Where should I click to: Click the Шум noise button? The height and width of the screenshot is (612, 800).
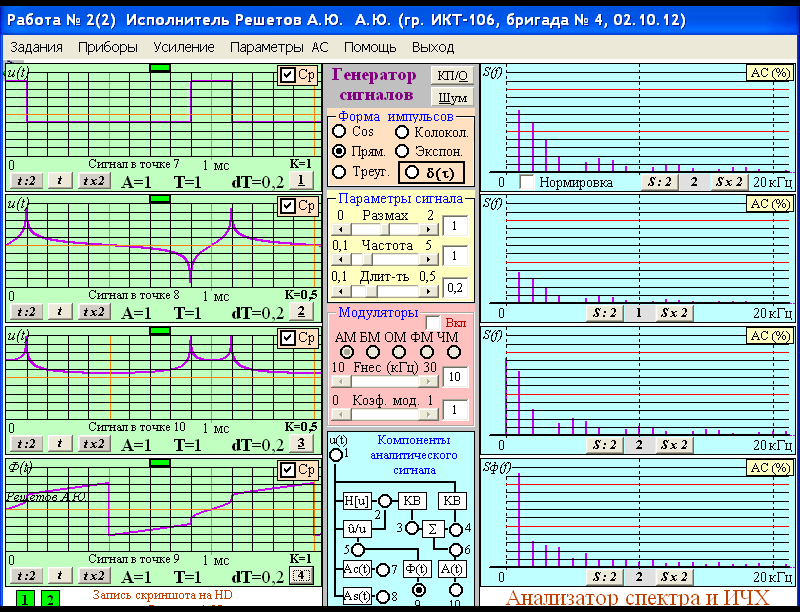tap(452, 97)
